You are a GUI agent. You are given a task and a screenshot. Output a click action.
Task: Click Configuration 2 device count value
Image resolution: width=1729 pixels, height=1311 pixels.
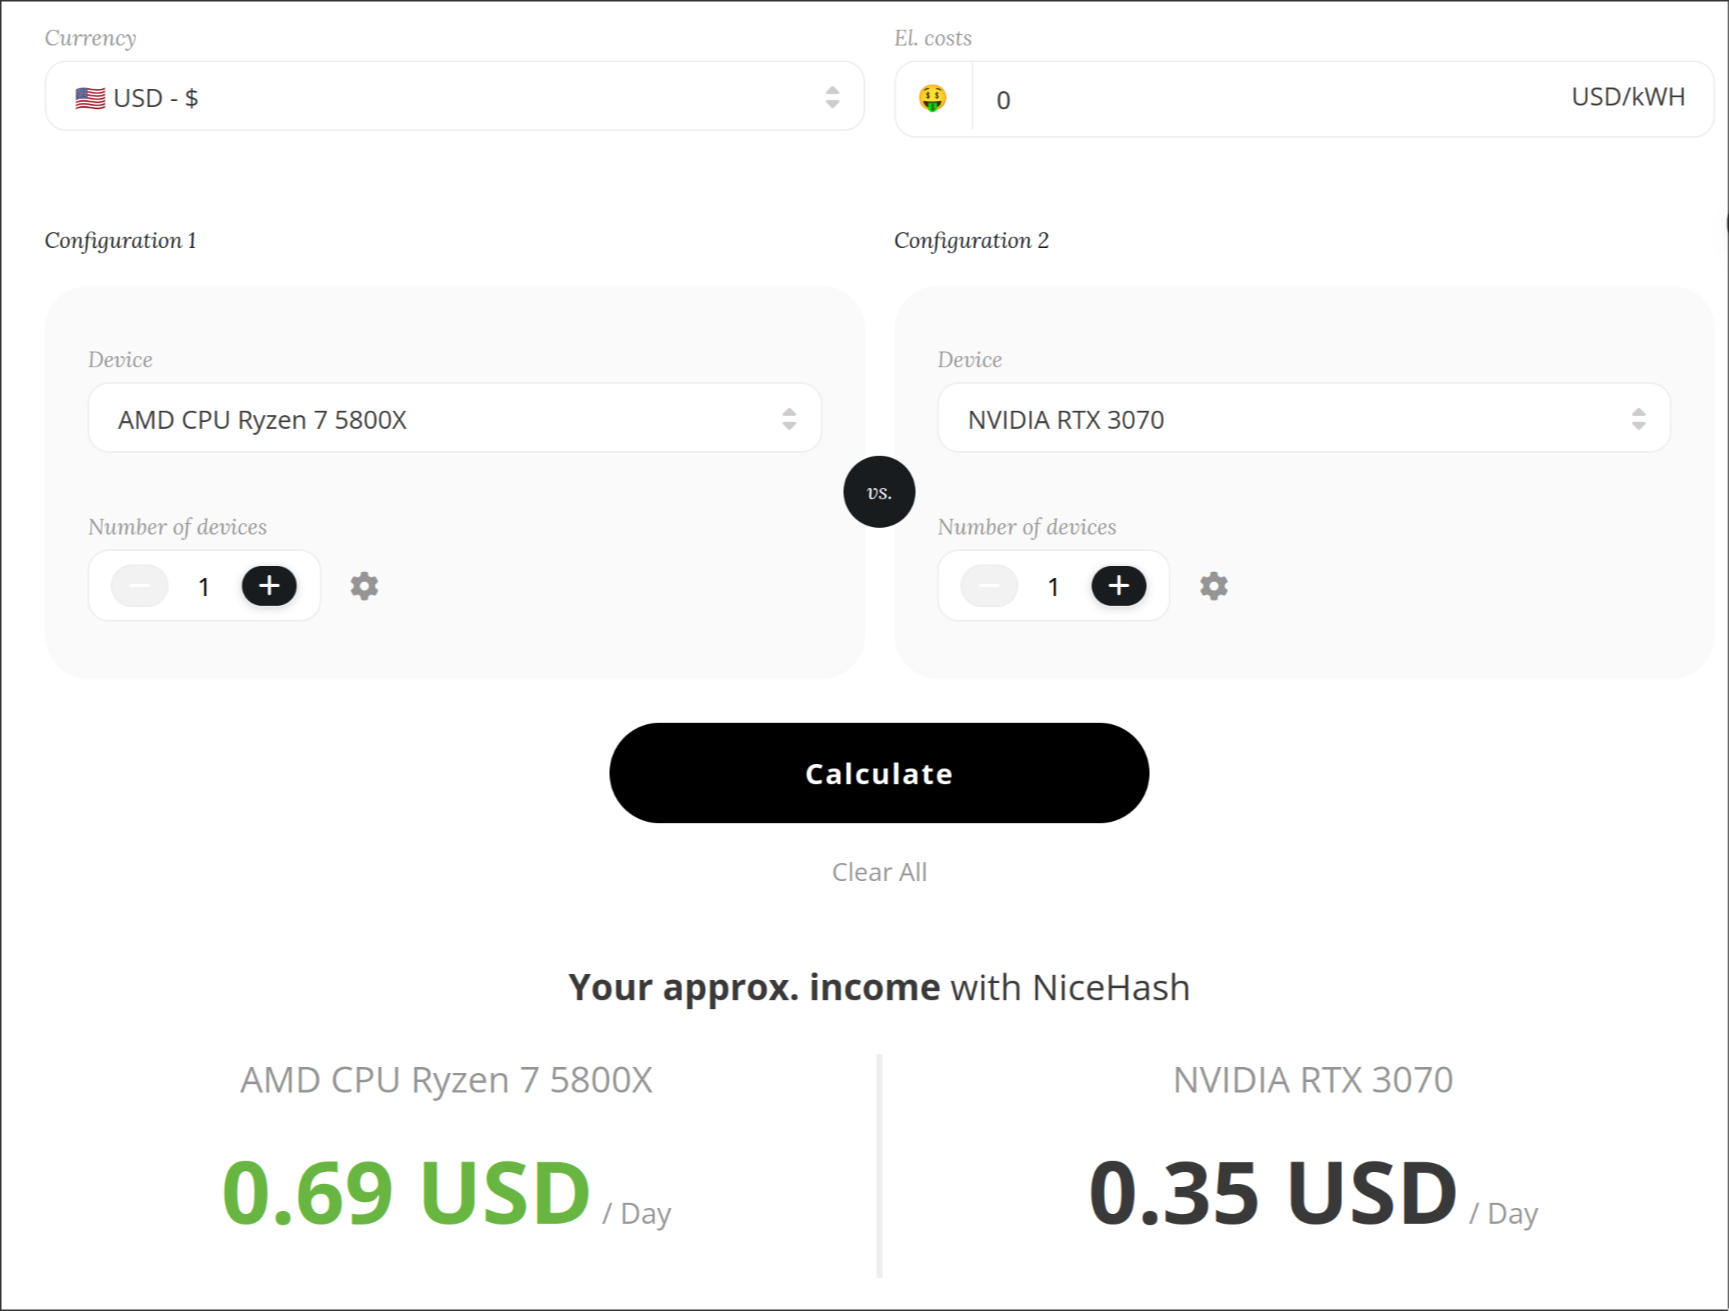point(1053,587)
